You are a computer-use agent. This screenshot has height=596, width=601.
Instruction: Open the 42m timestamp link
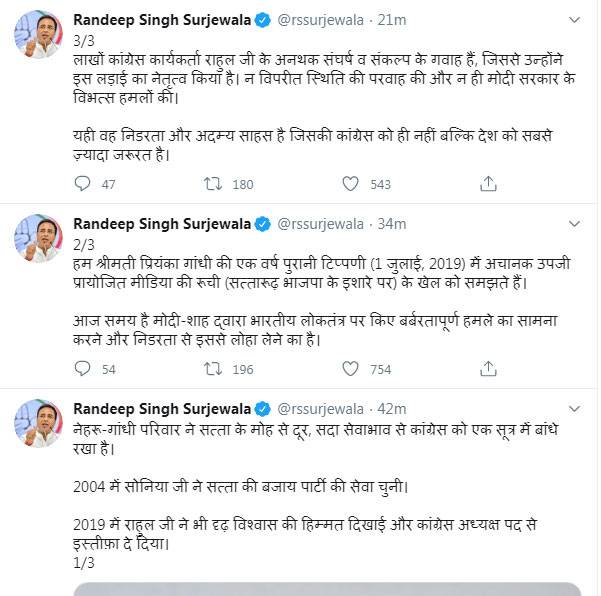coord(393,408)
